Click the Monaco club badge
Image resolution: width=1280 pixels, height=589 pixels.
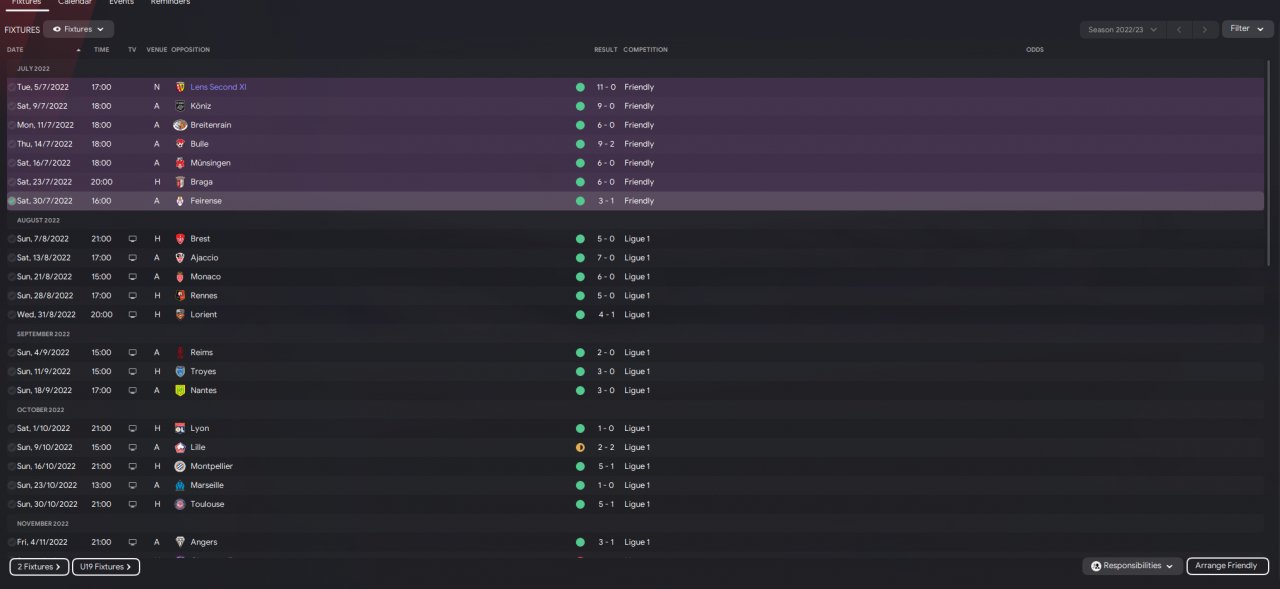[x=180, y=277]
